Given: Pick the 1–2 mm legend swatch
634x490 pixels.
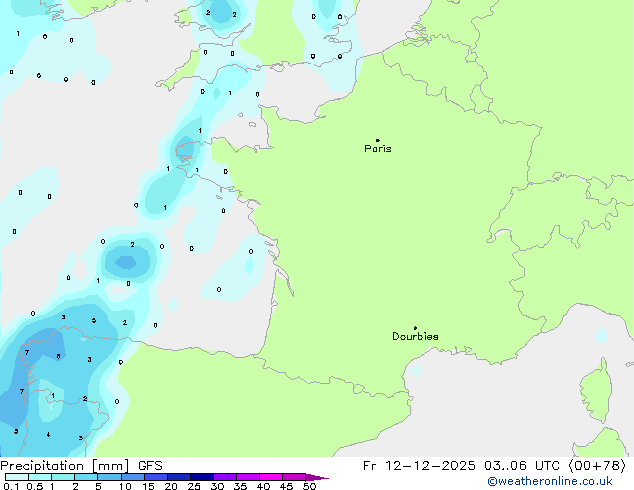Looking at the screenshot, I should coord(63,477).
